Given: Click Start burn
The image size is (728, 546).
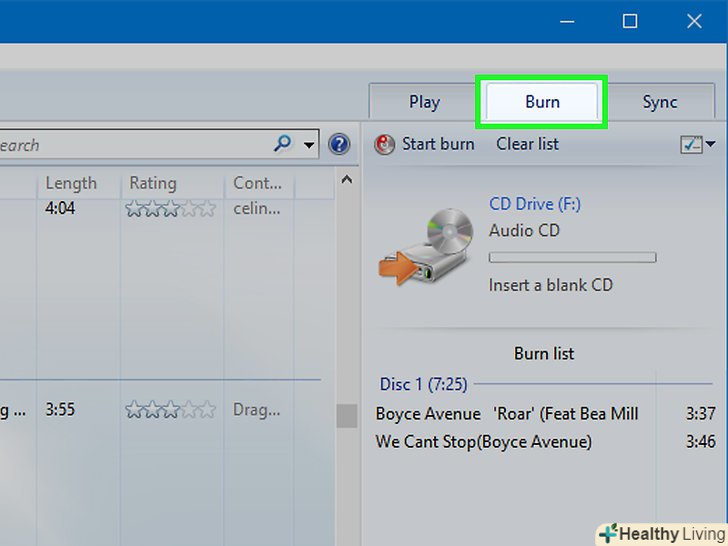Looking at the screenshot, I should pos(426,144).
